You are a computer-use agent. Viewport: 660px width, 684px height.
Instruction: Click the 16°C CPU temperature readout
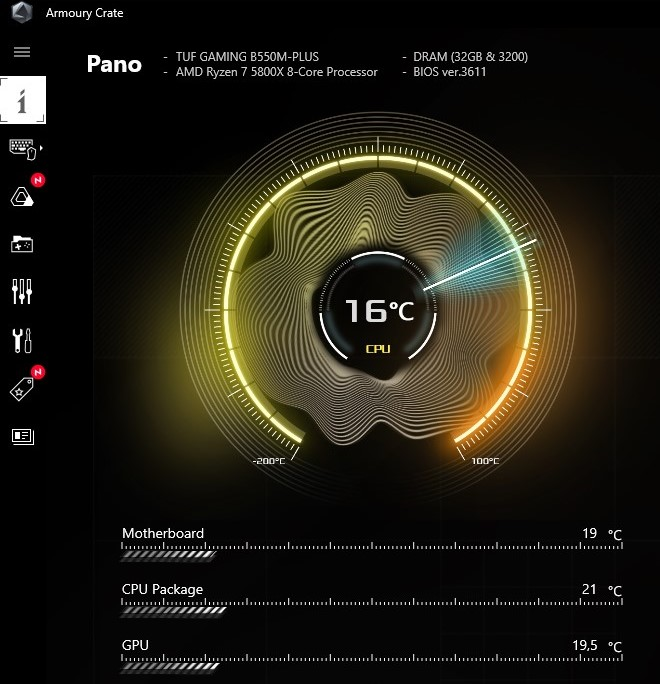[x=380, y=311]
